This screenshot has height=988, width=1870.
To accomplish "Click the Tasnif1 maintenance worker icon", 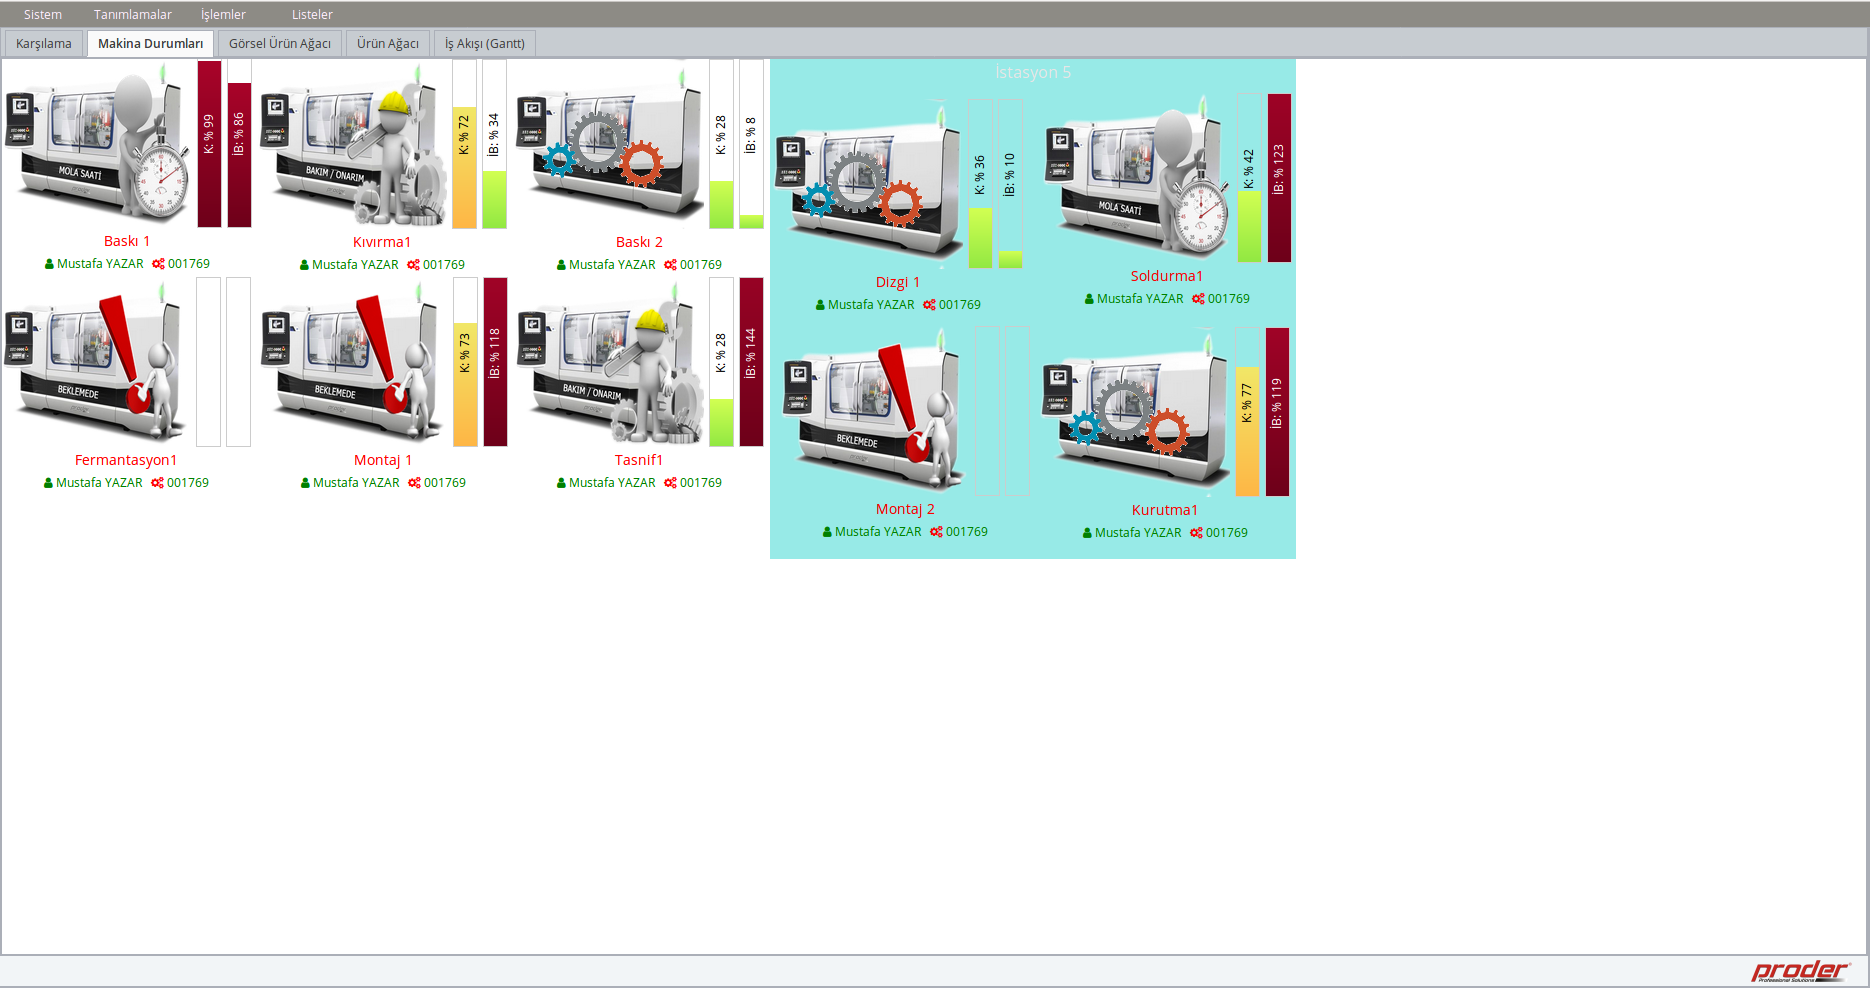I will [x=610, y=364].
